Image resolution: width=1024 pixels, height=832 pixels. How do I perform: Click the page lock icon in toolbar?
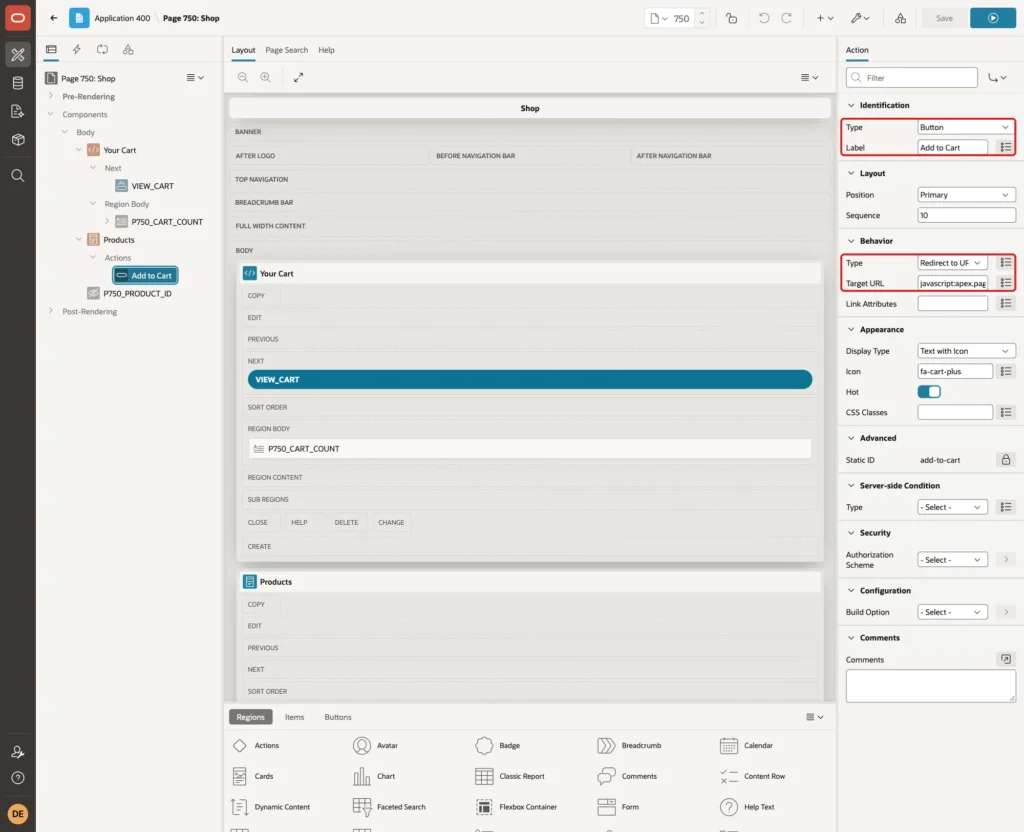pyautogui.click(x=731, y=18)
